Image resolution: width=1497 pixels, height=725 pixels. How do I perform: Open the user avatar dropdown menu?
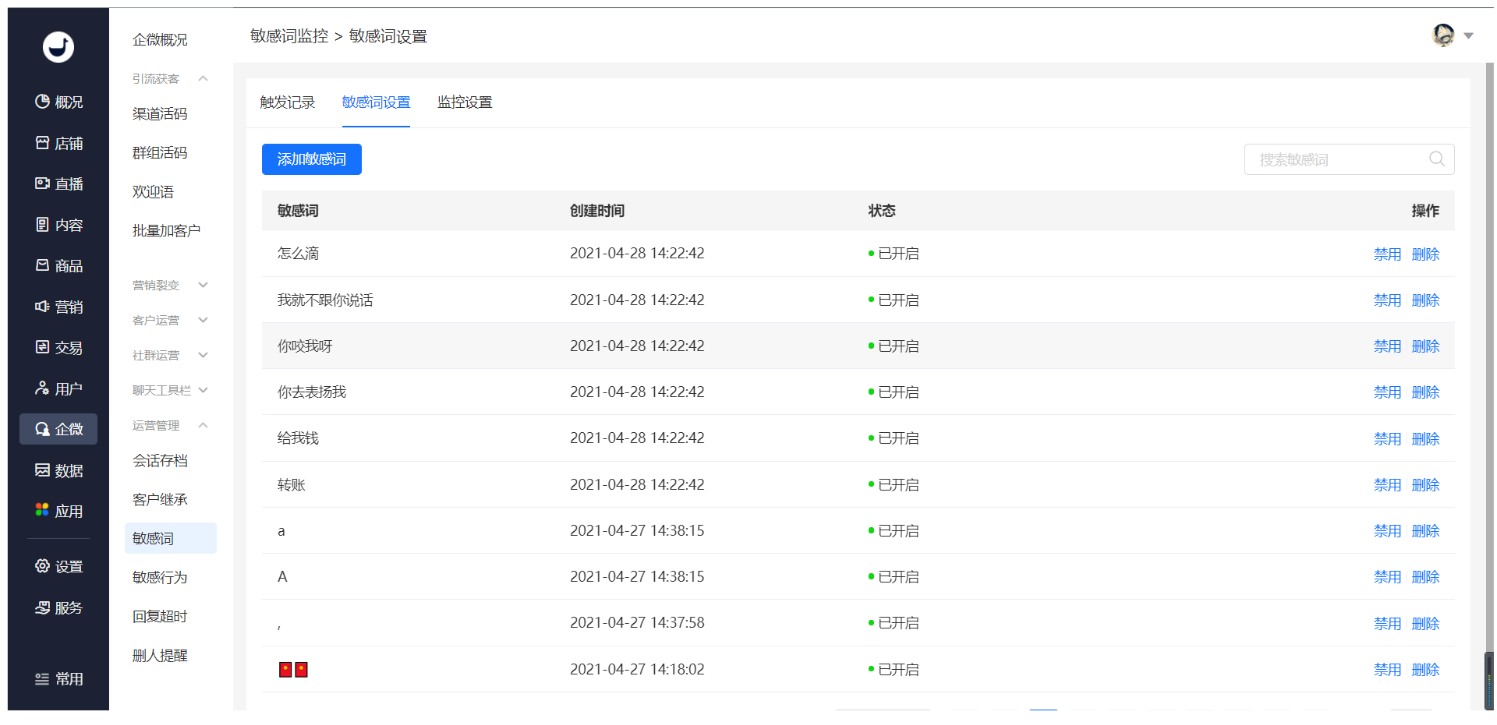[1453, 36]
